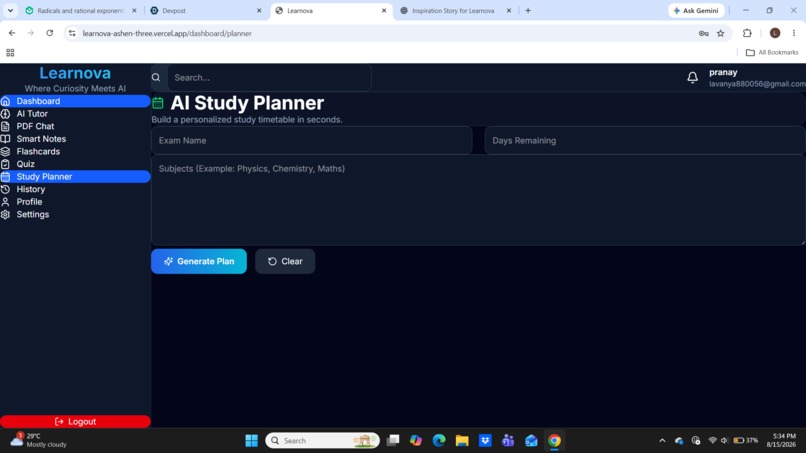Click the Profile person icon
This screenshot has height=453, width=806.
pyautogui.click(x=6, y=202)
